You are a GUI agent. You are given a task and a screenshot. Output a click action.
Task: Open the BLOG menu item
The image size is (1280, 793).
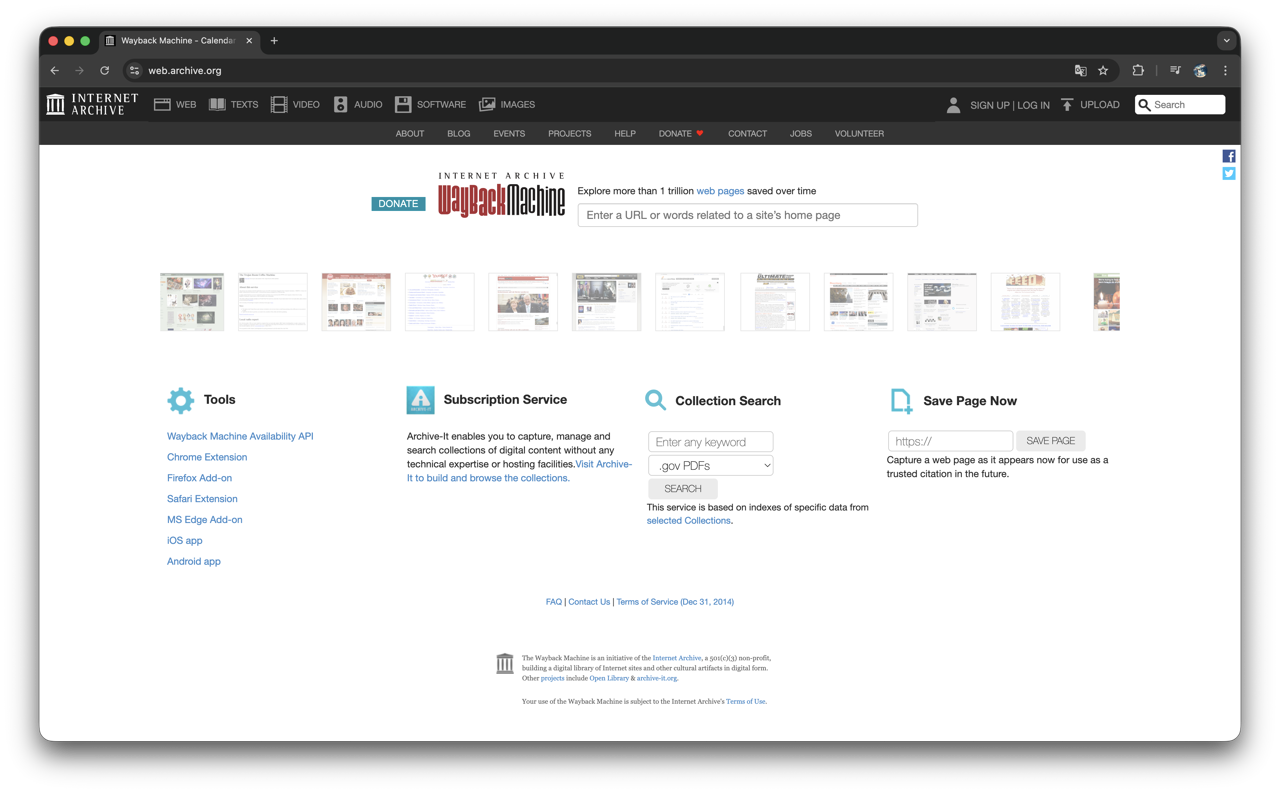pyautogui.click(x=459, y=133)
